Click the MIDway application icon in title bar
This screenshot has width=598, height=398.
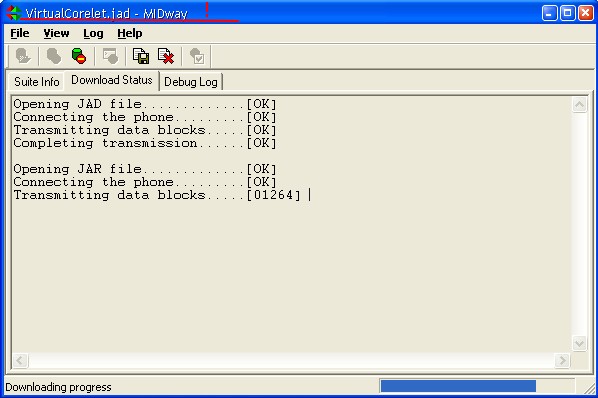tap(14, 13)
